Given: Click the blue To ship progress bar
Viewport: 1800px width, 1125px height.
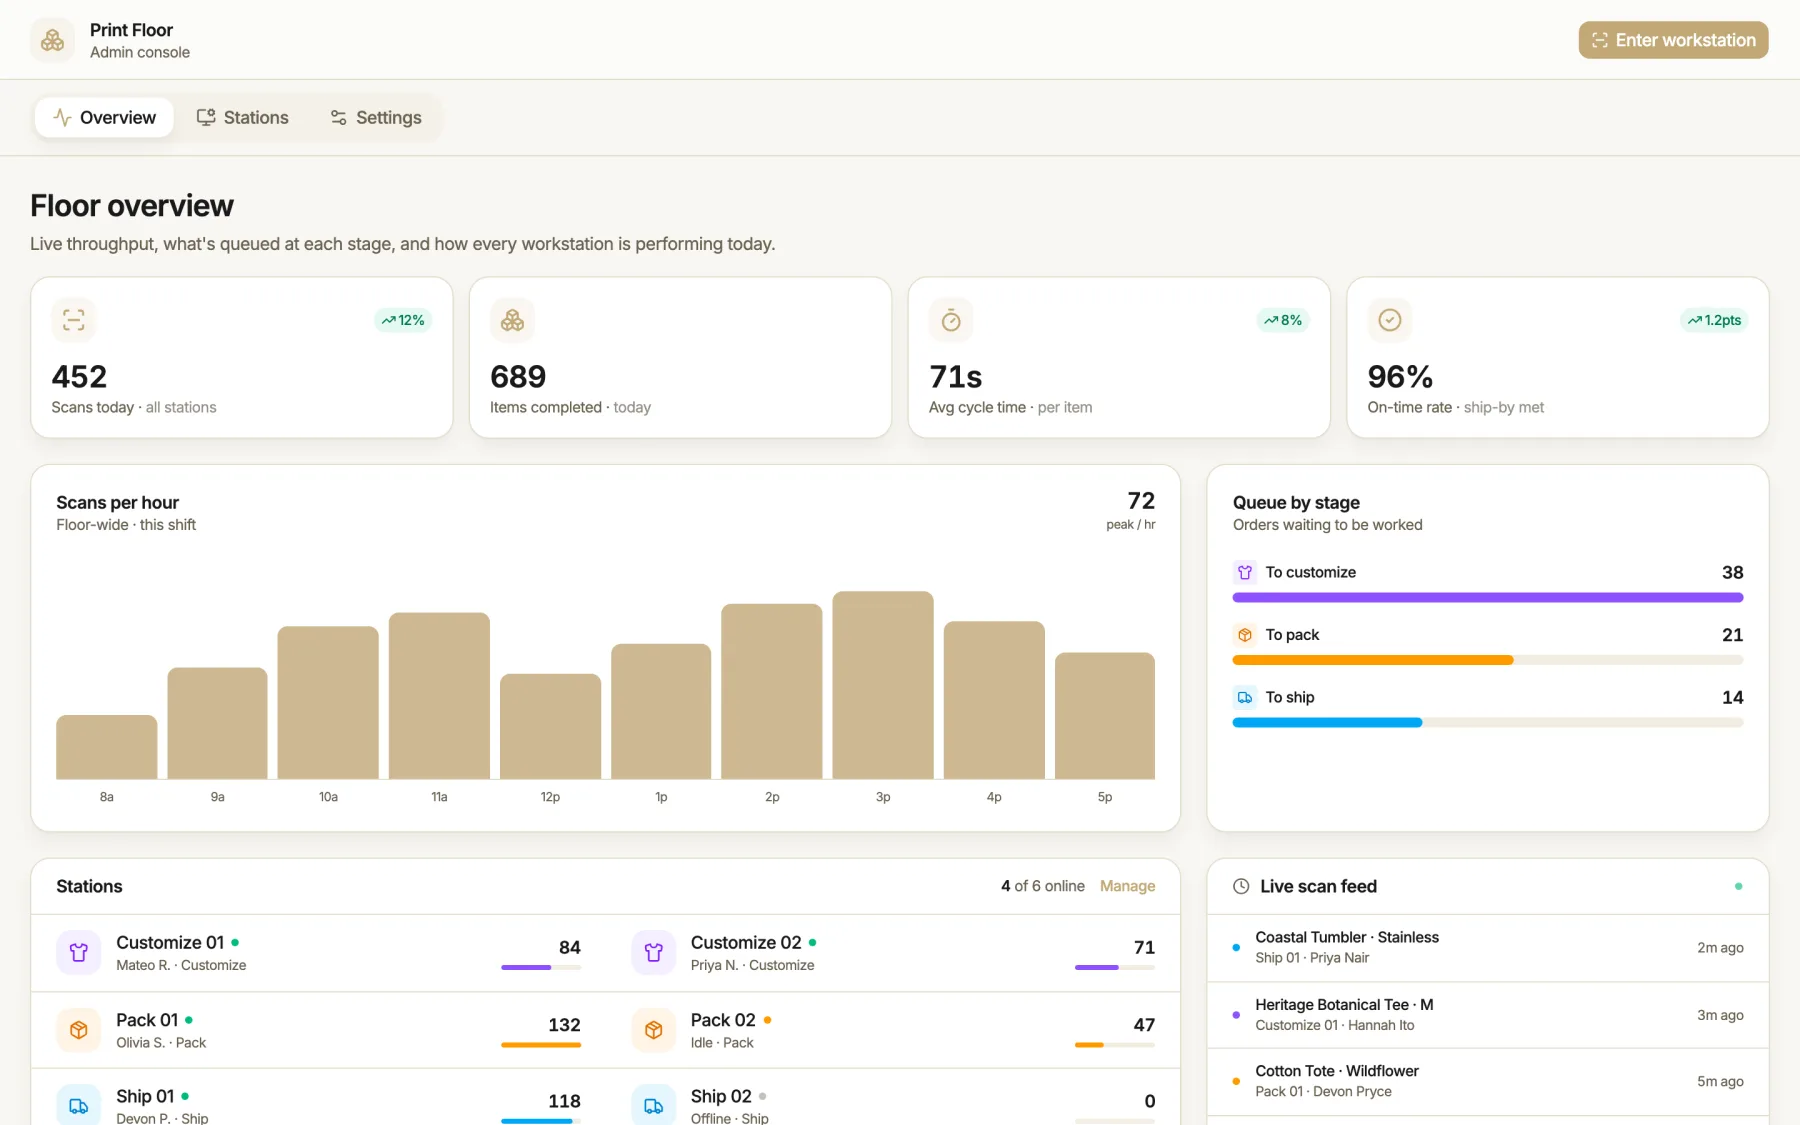Looking at the screenshot, I should [x=1327, y=722].
